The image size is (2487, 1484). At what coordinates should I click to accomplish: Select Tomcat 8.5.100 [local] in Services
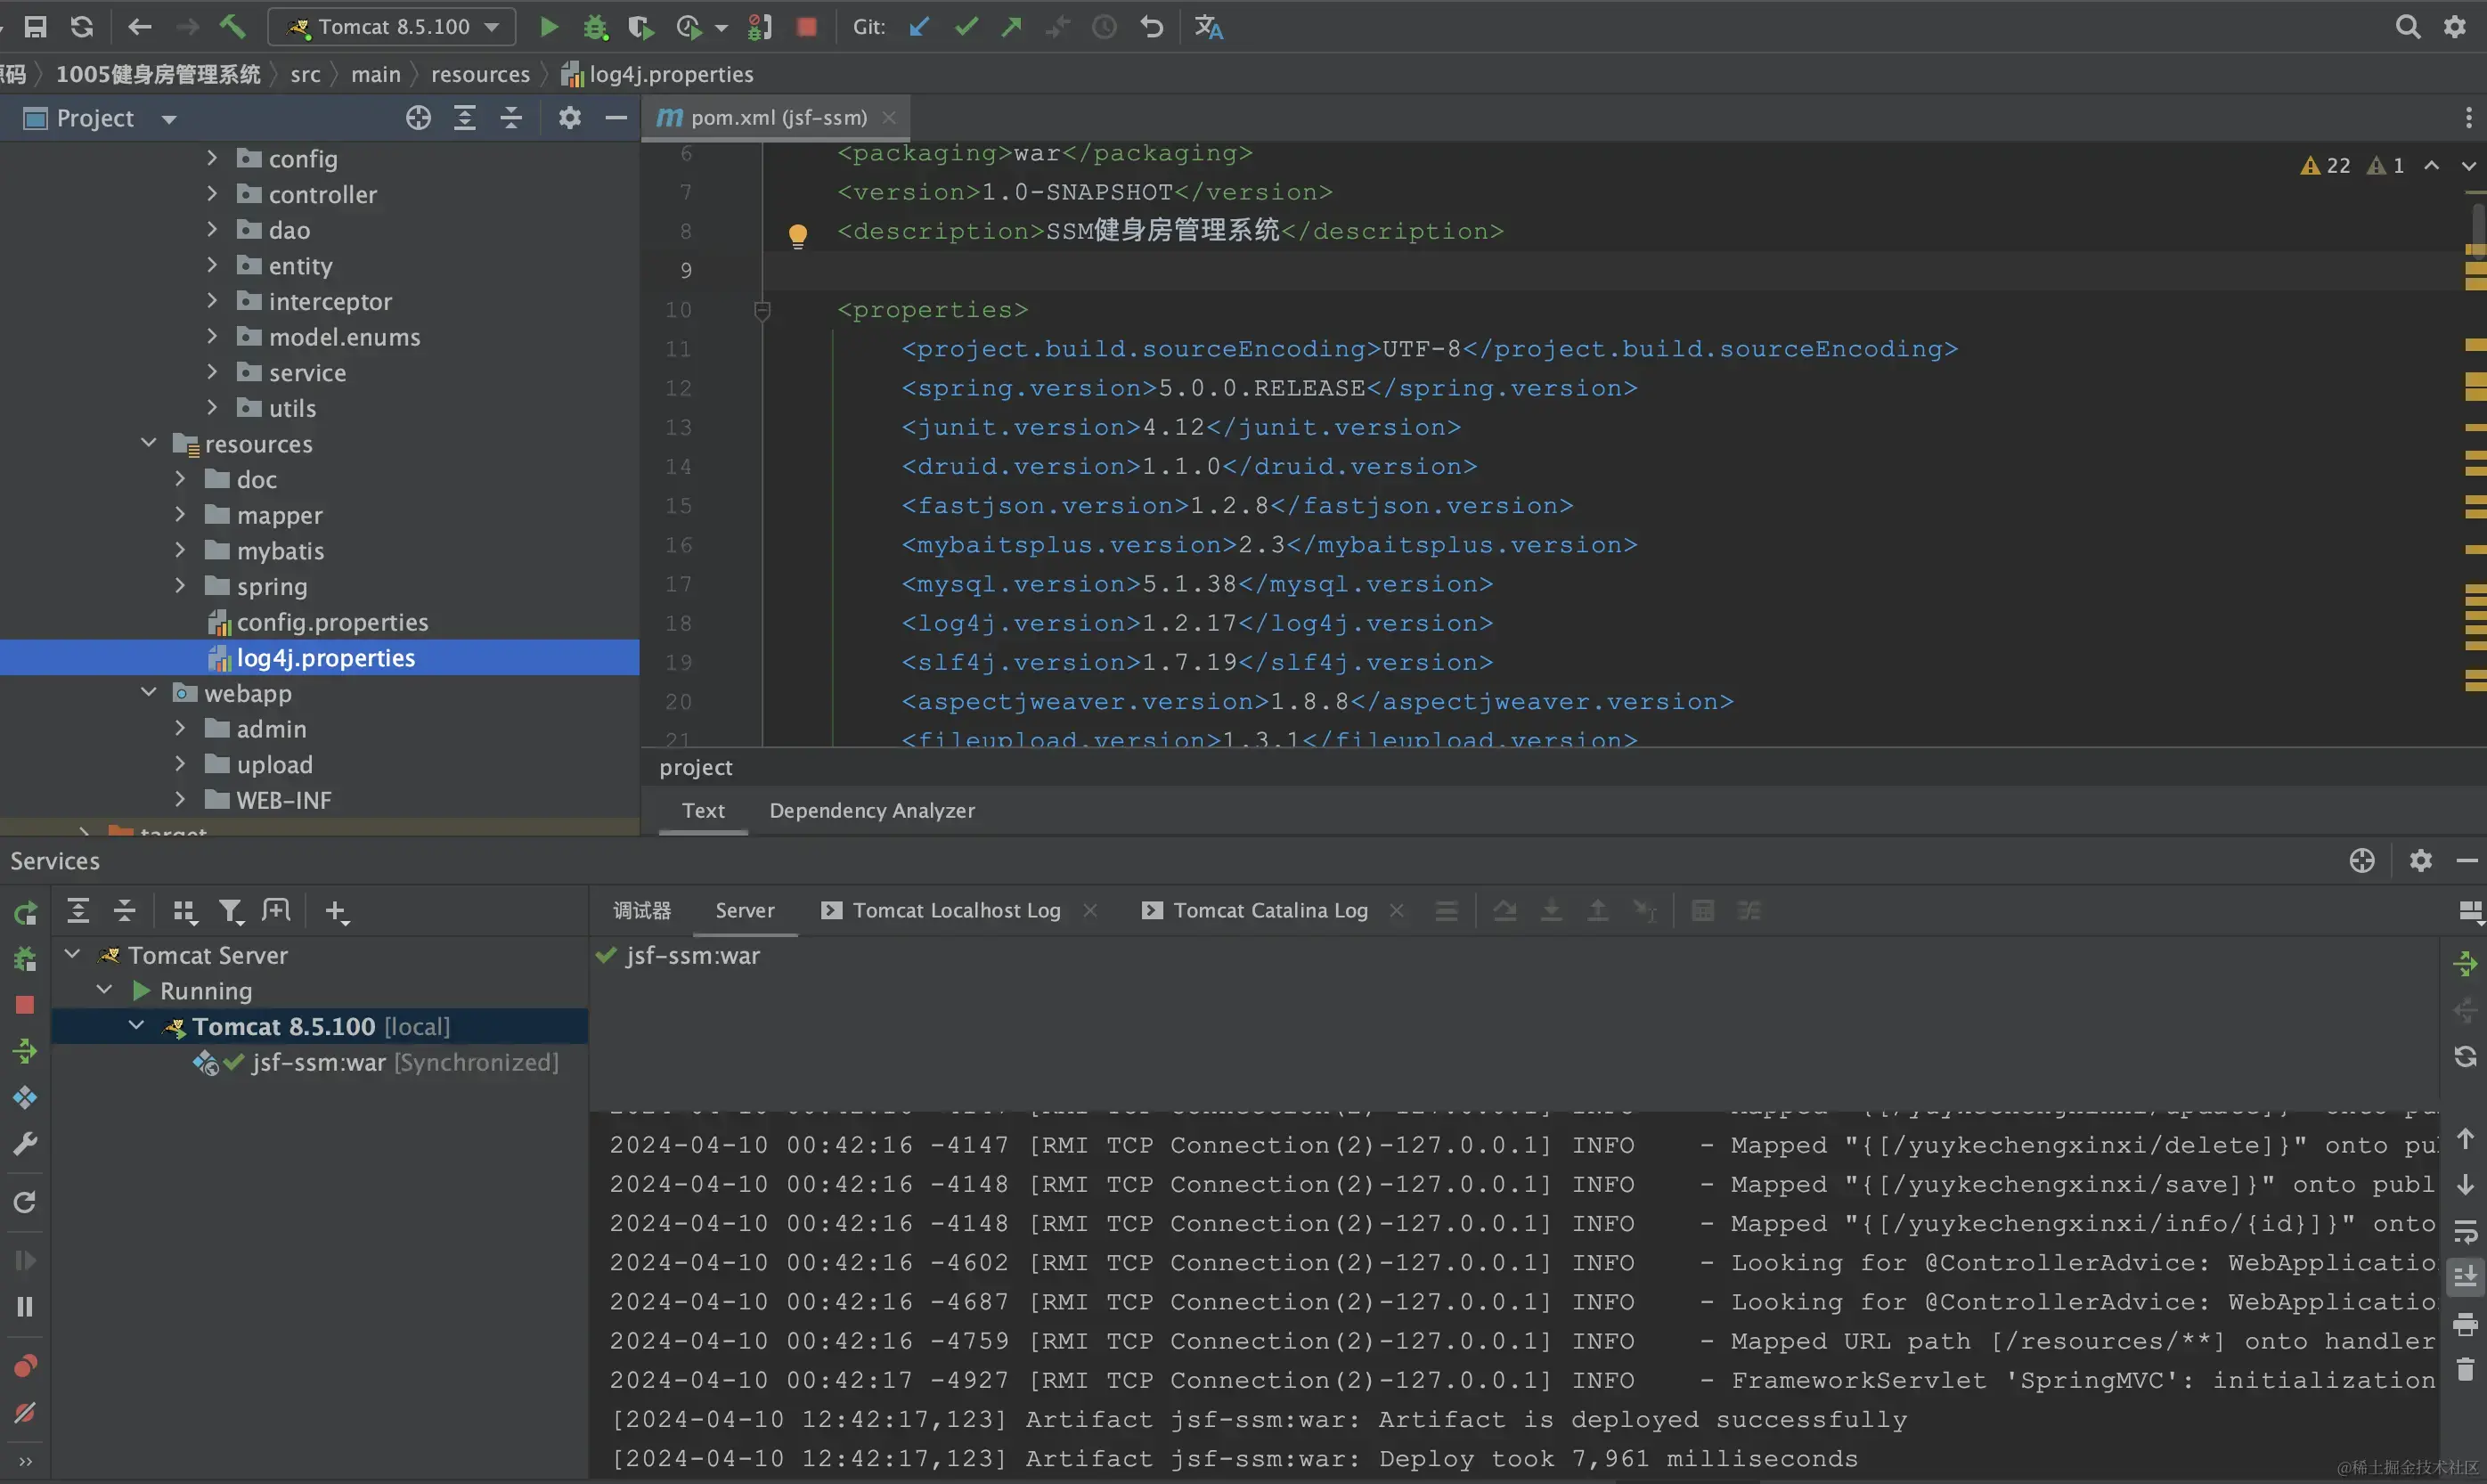(320, 1026)
